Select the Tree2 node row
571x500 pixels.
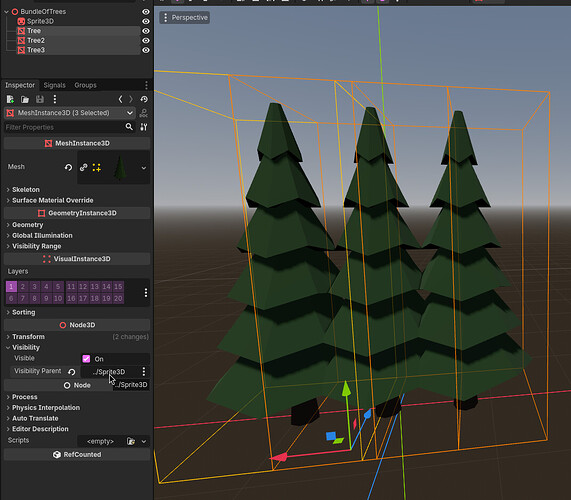coord(78,40)
